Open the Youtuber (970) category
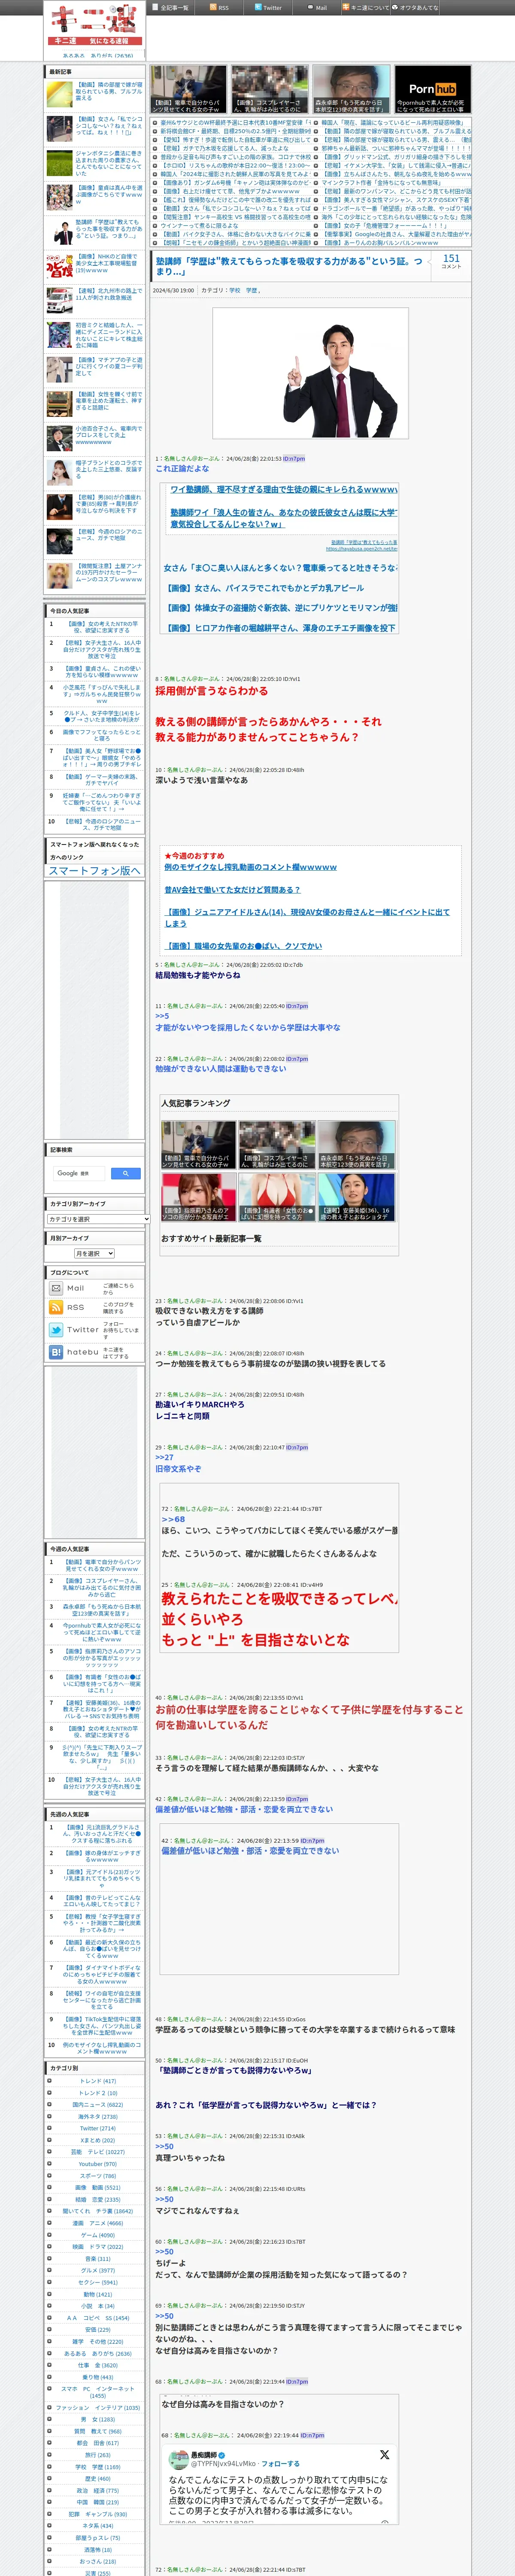515x2576 pixels. tap(98, 2164)
